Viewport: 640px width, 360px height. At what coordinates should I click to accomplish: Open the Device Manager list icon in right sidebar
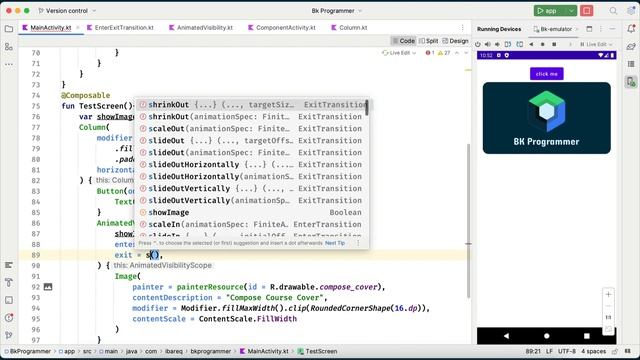pyautogui.click(x=631, y=64)
